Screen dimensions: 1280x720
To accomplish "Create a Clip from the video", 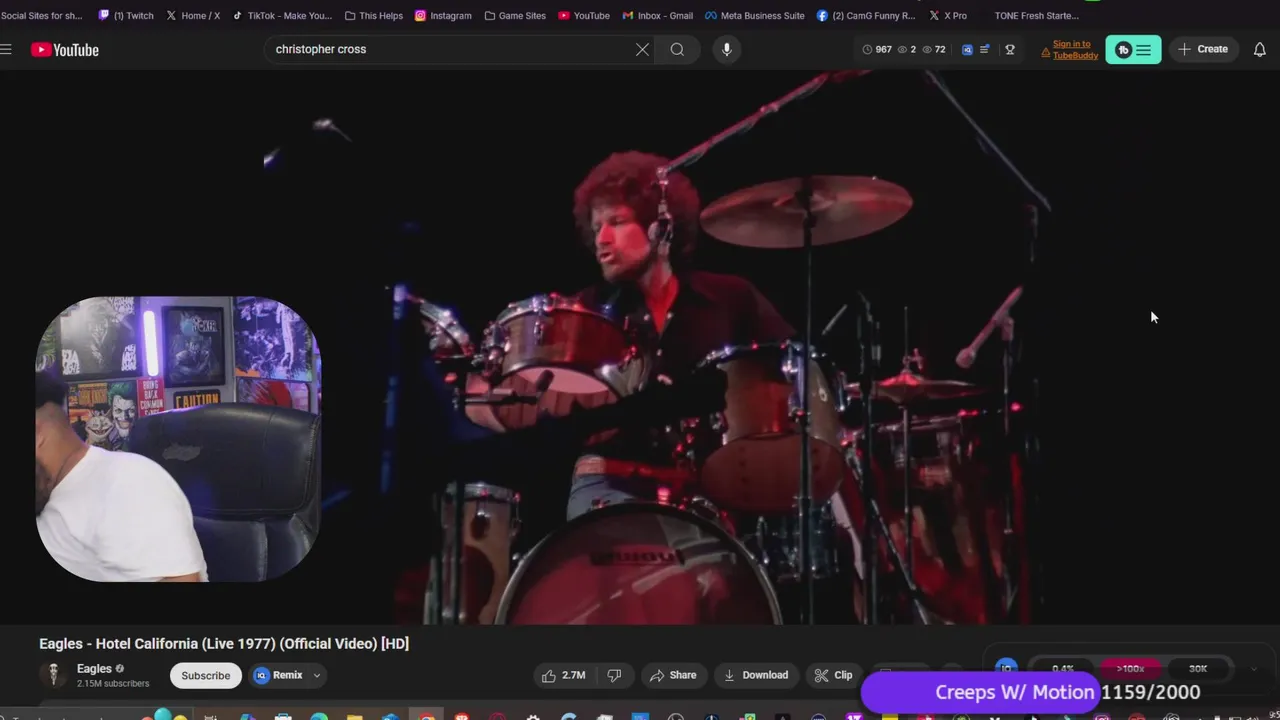I will point(833,675).
